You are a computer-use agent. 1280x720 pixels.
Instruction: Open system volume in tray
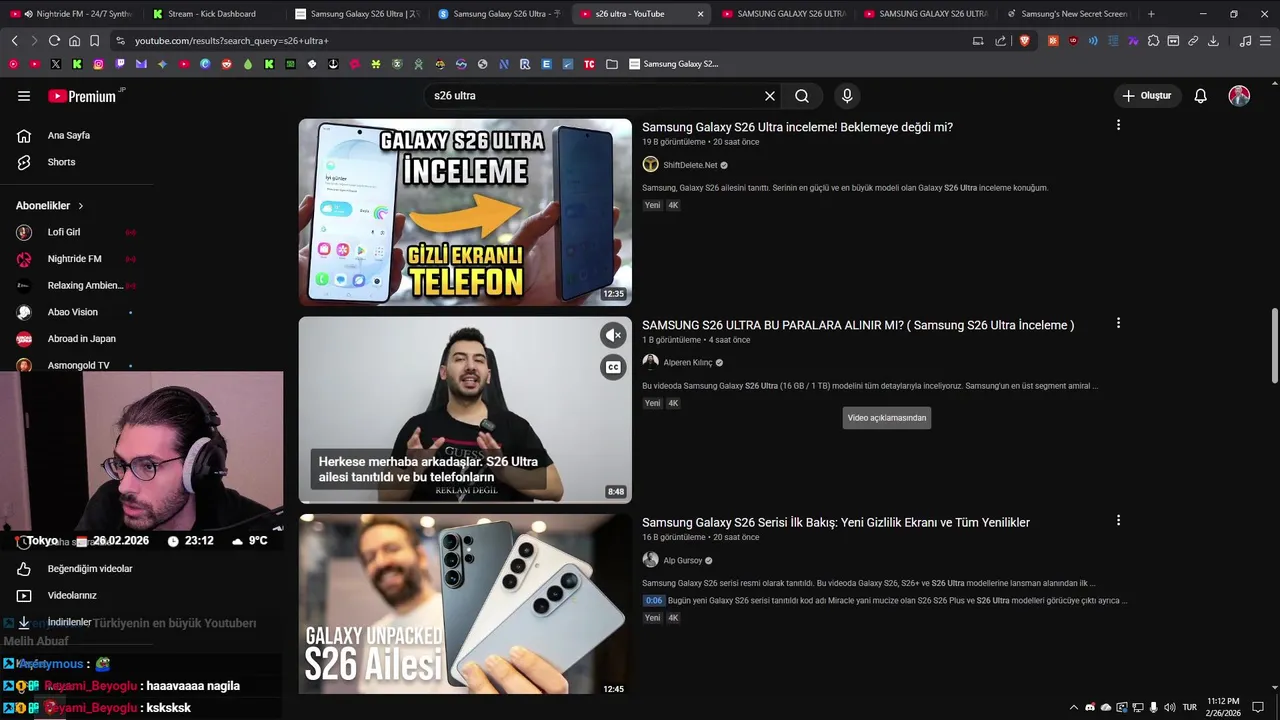1170,707
